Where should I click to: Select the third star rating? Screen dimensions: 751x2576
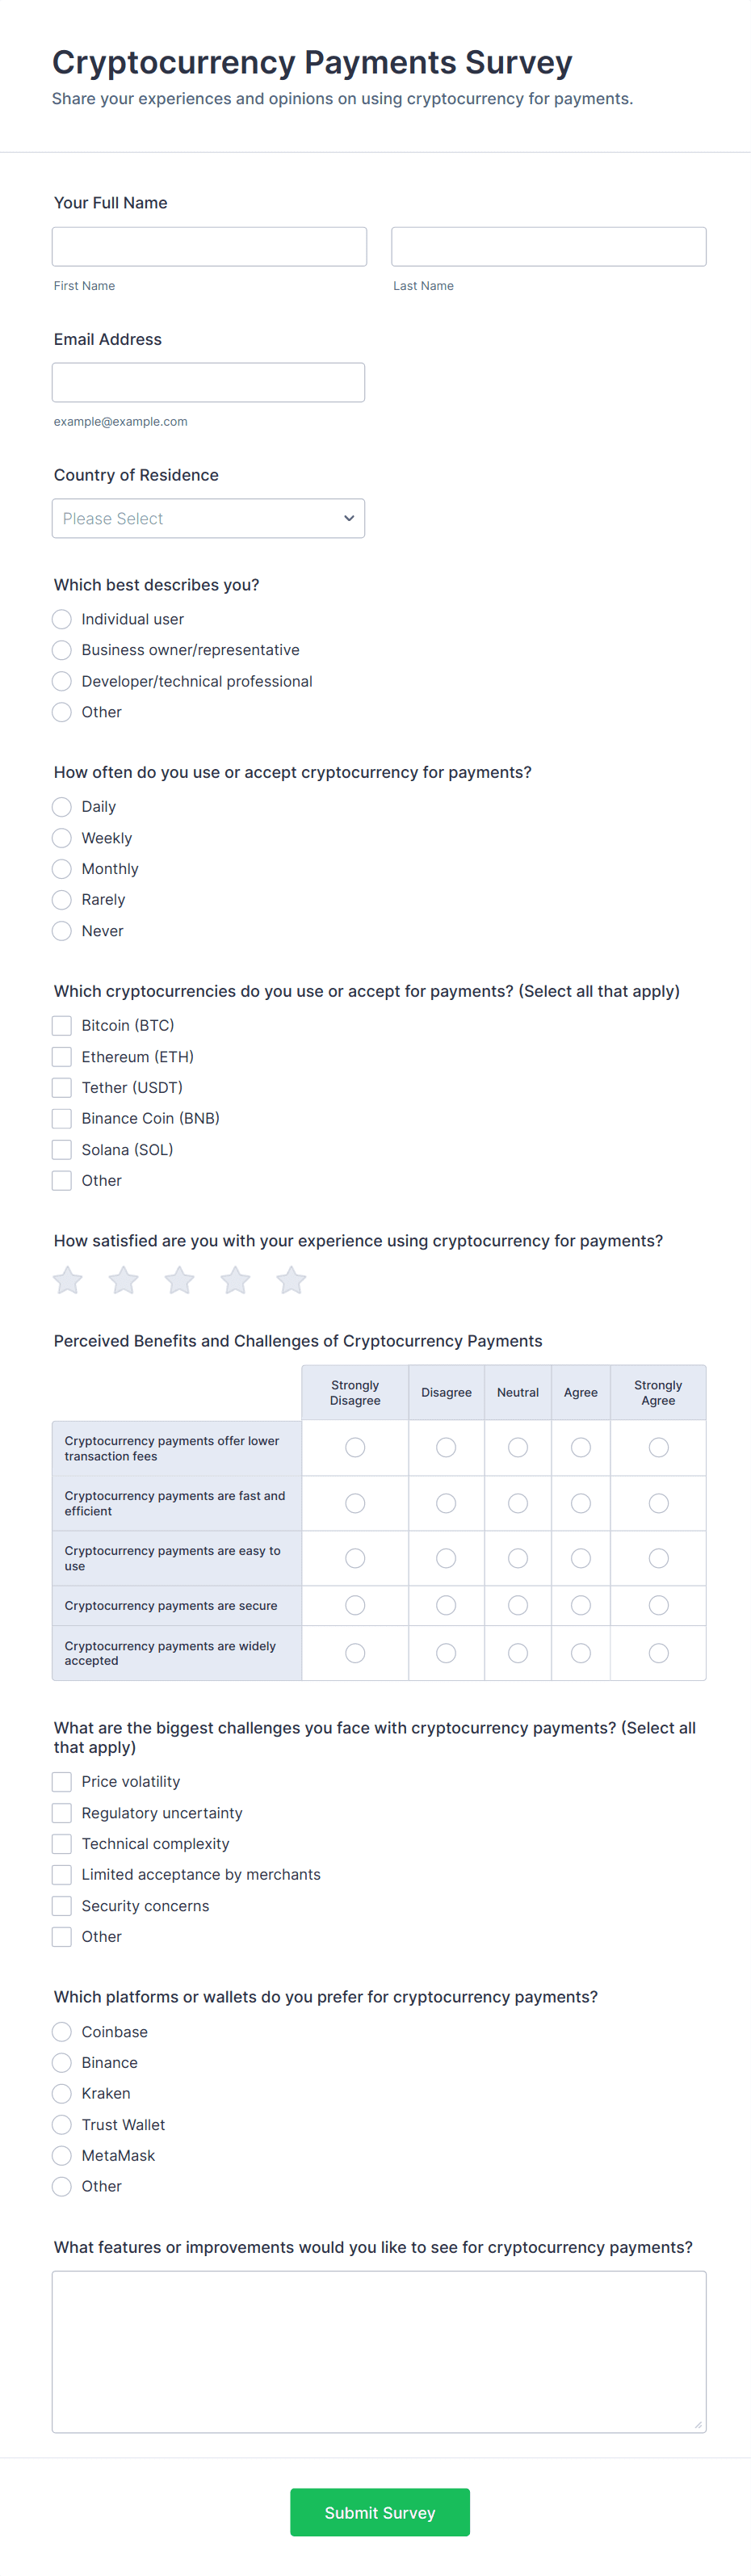coord(180,1280)
